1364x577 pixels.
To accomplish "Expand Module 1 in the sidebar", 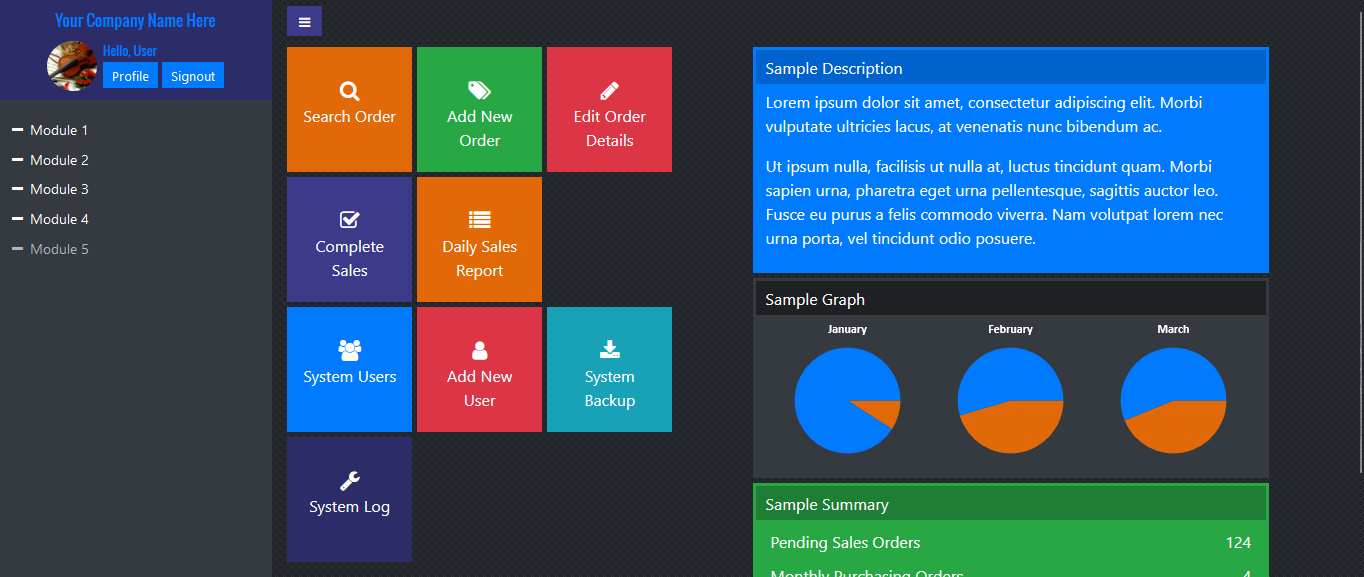I will point(59,130).
